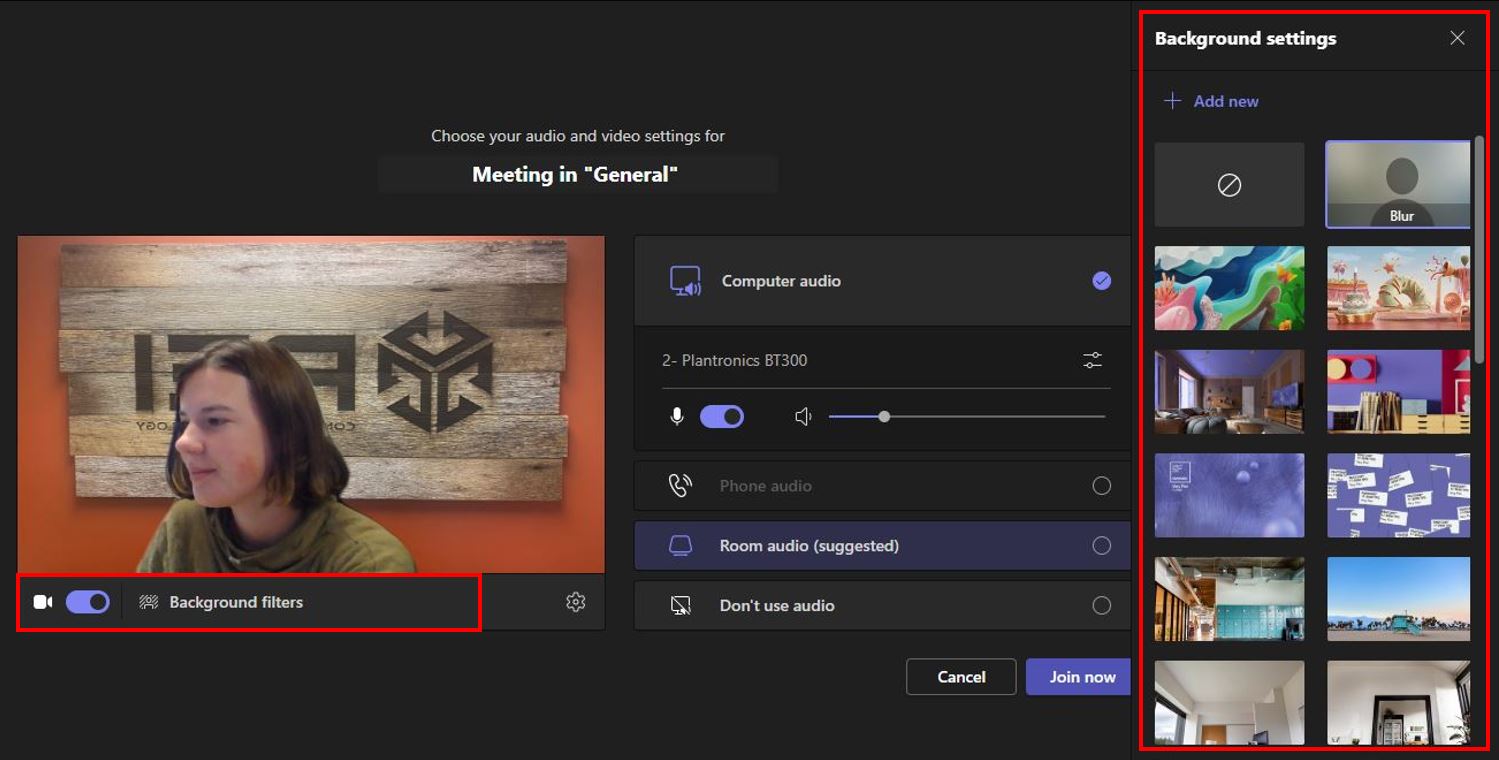Viewport: 1499px width, 760px height.
Task: Click the 2- Plantronics BT300 device label
Action: 734,360
